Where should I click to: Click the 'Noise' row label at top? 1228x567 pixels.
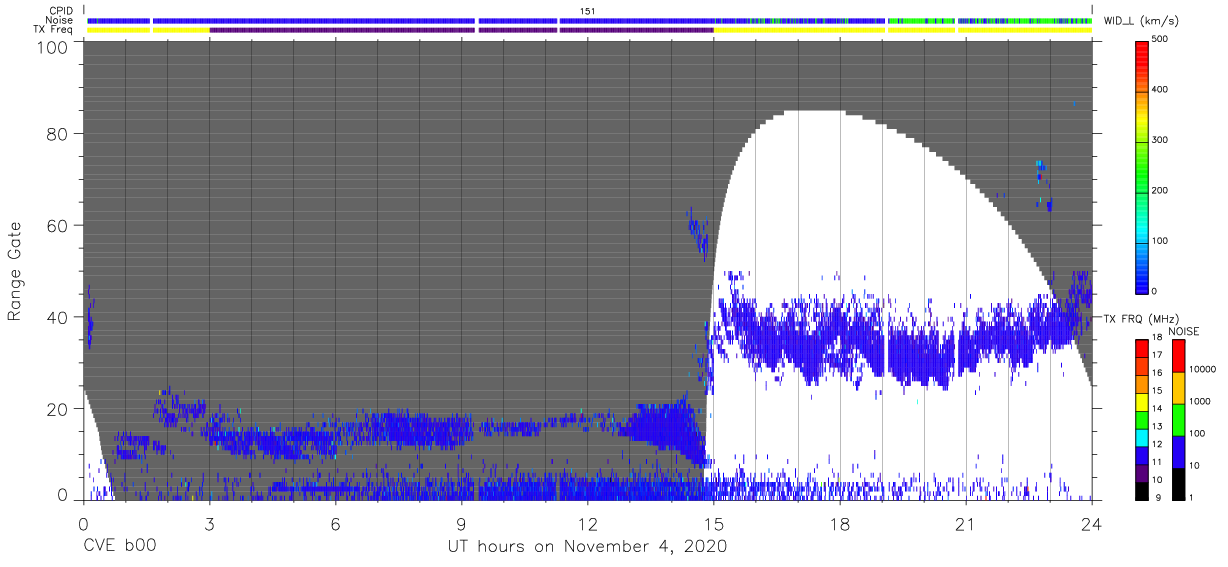tap(61, 20)
